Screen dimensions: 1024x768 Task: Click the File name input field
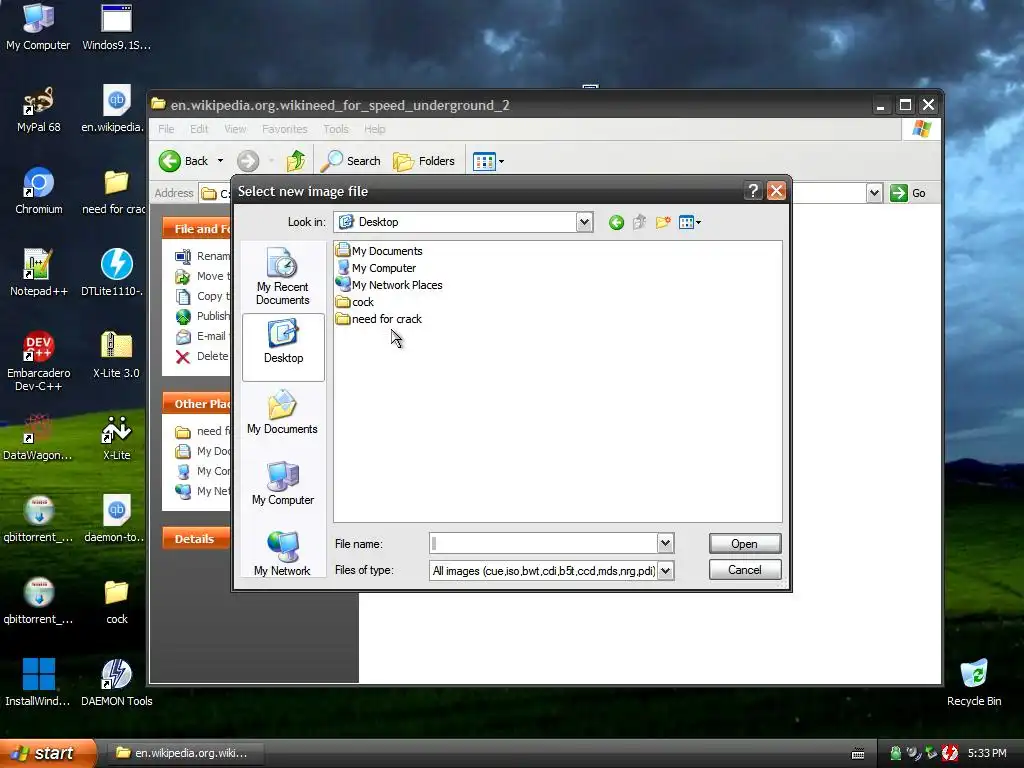click(543, 543)
